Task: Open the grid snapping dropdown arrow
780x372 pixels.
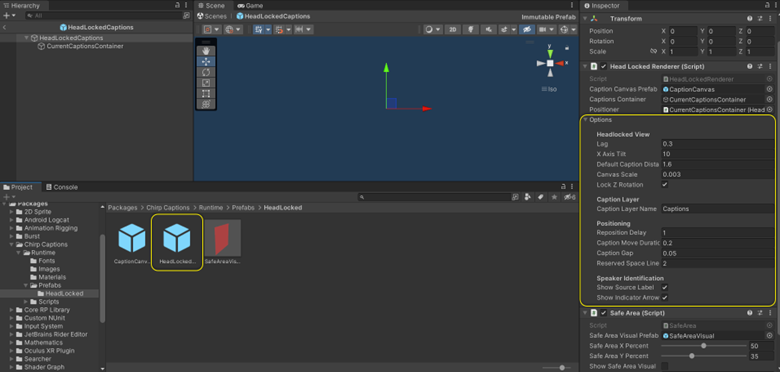Action: click(268, 30)
